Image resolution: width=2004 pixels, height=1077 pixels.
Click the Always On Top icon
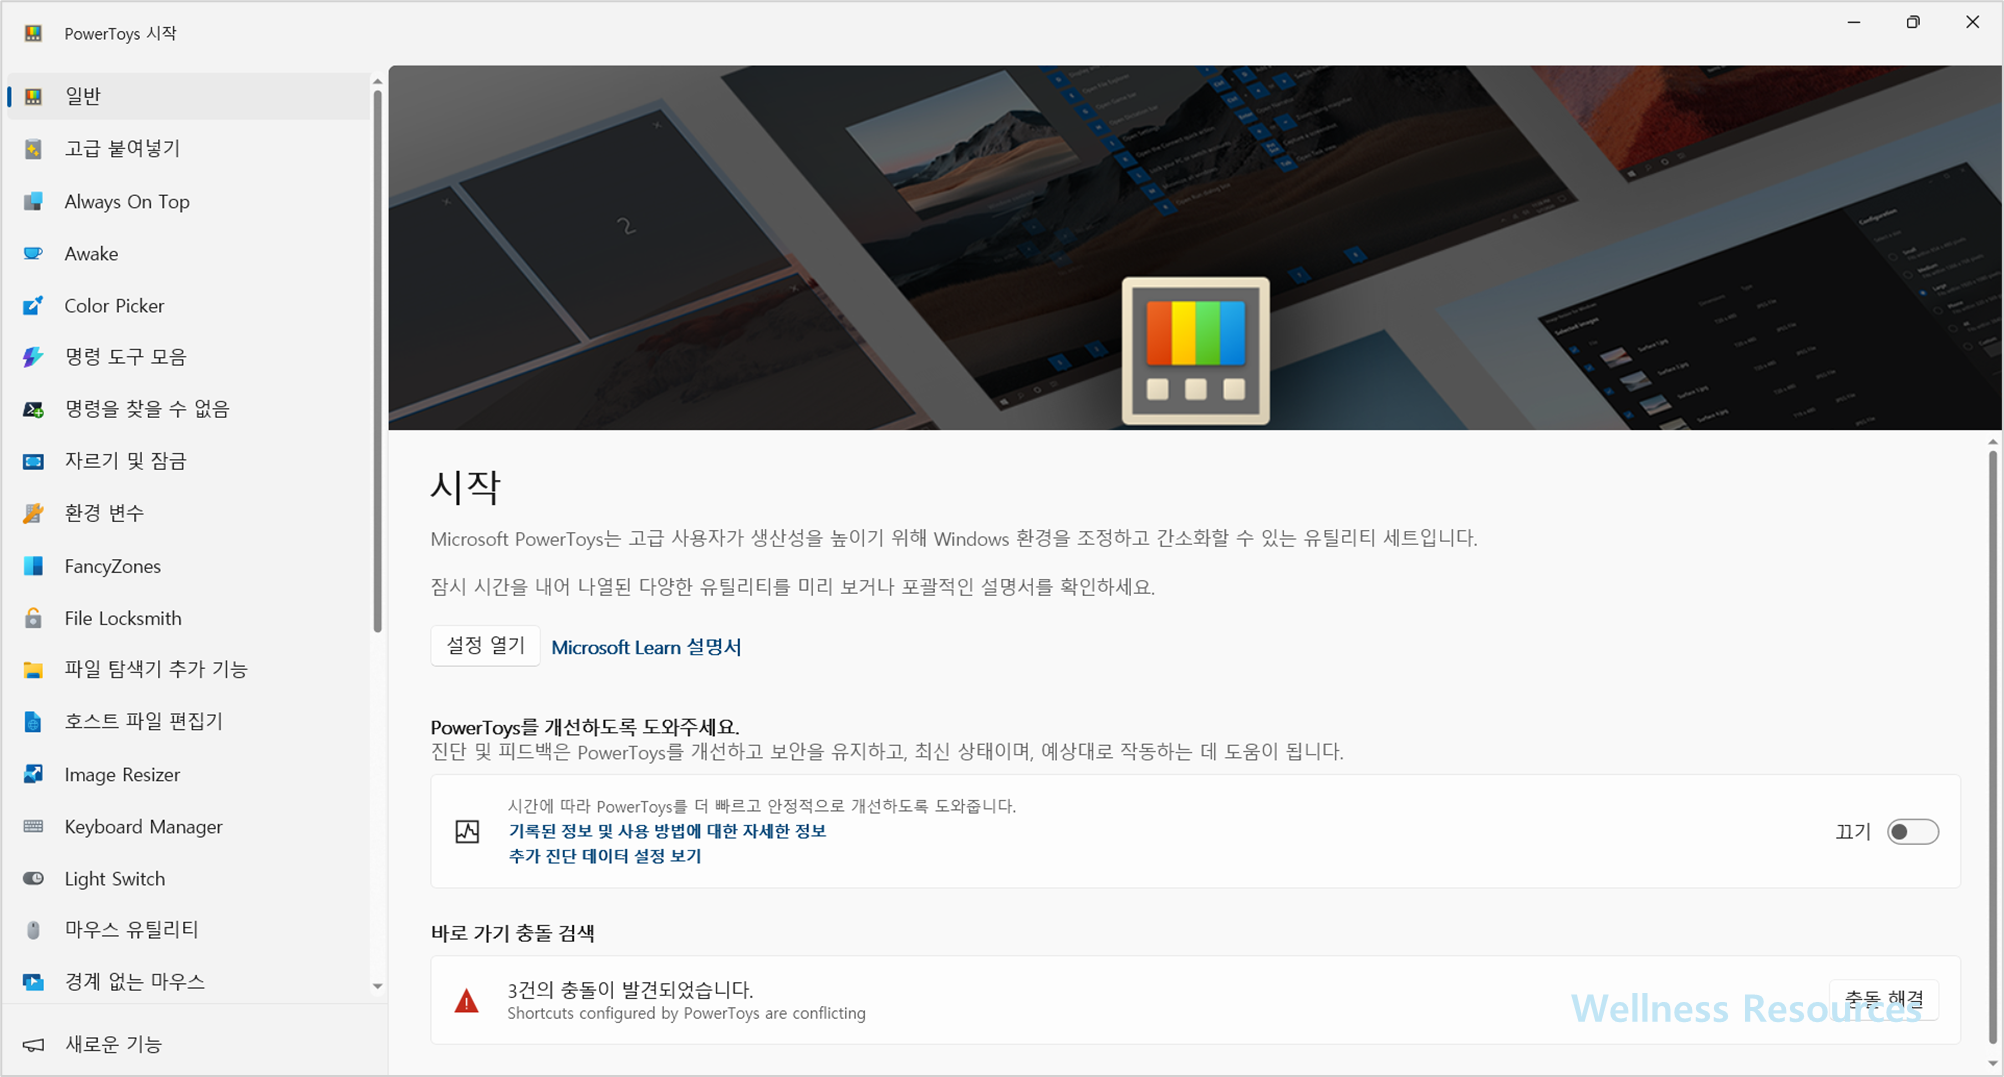coord(33,201)
